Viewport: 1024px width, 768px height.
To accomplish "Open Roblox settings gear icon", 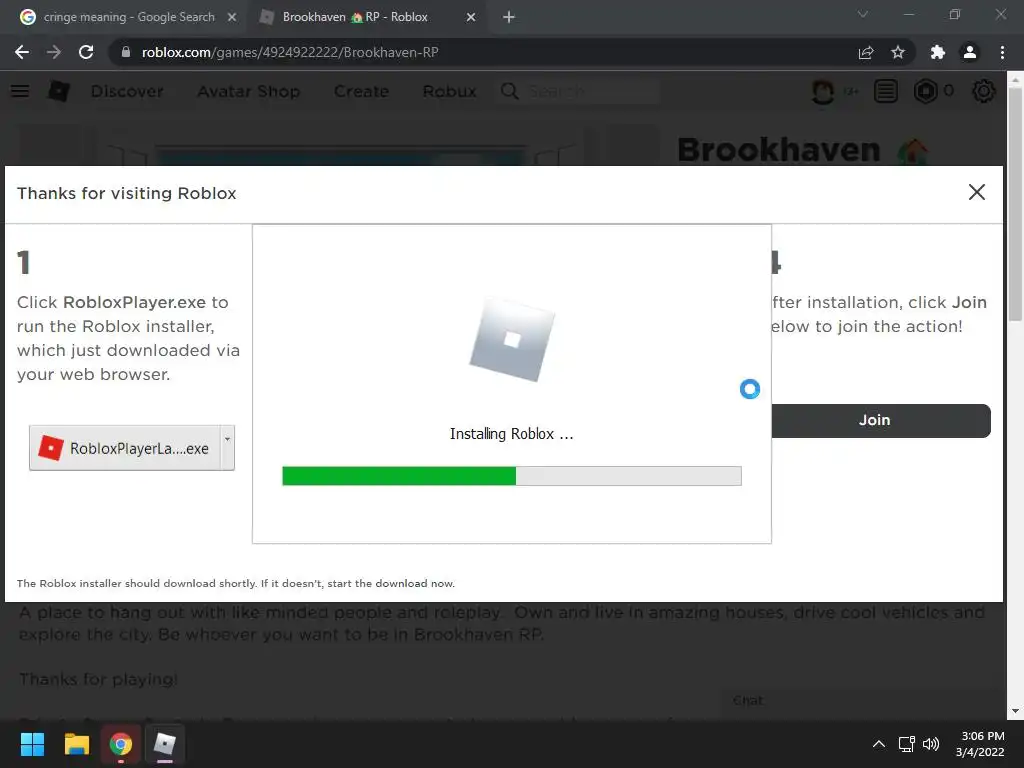I will pyautogui.click(x=984, y=91).
